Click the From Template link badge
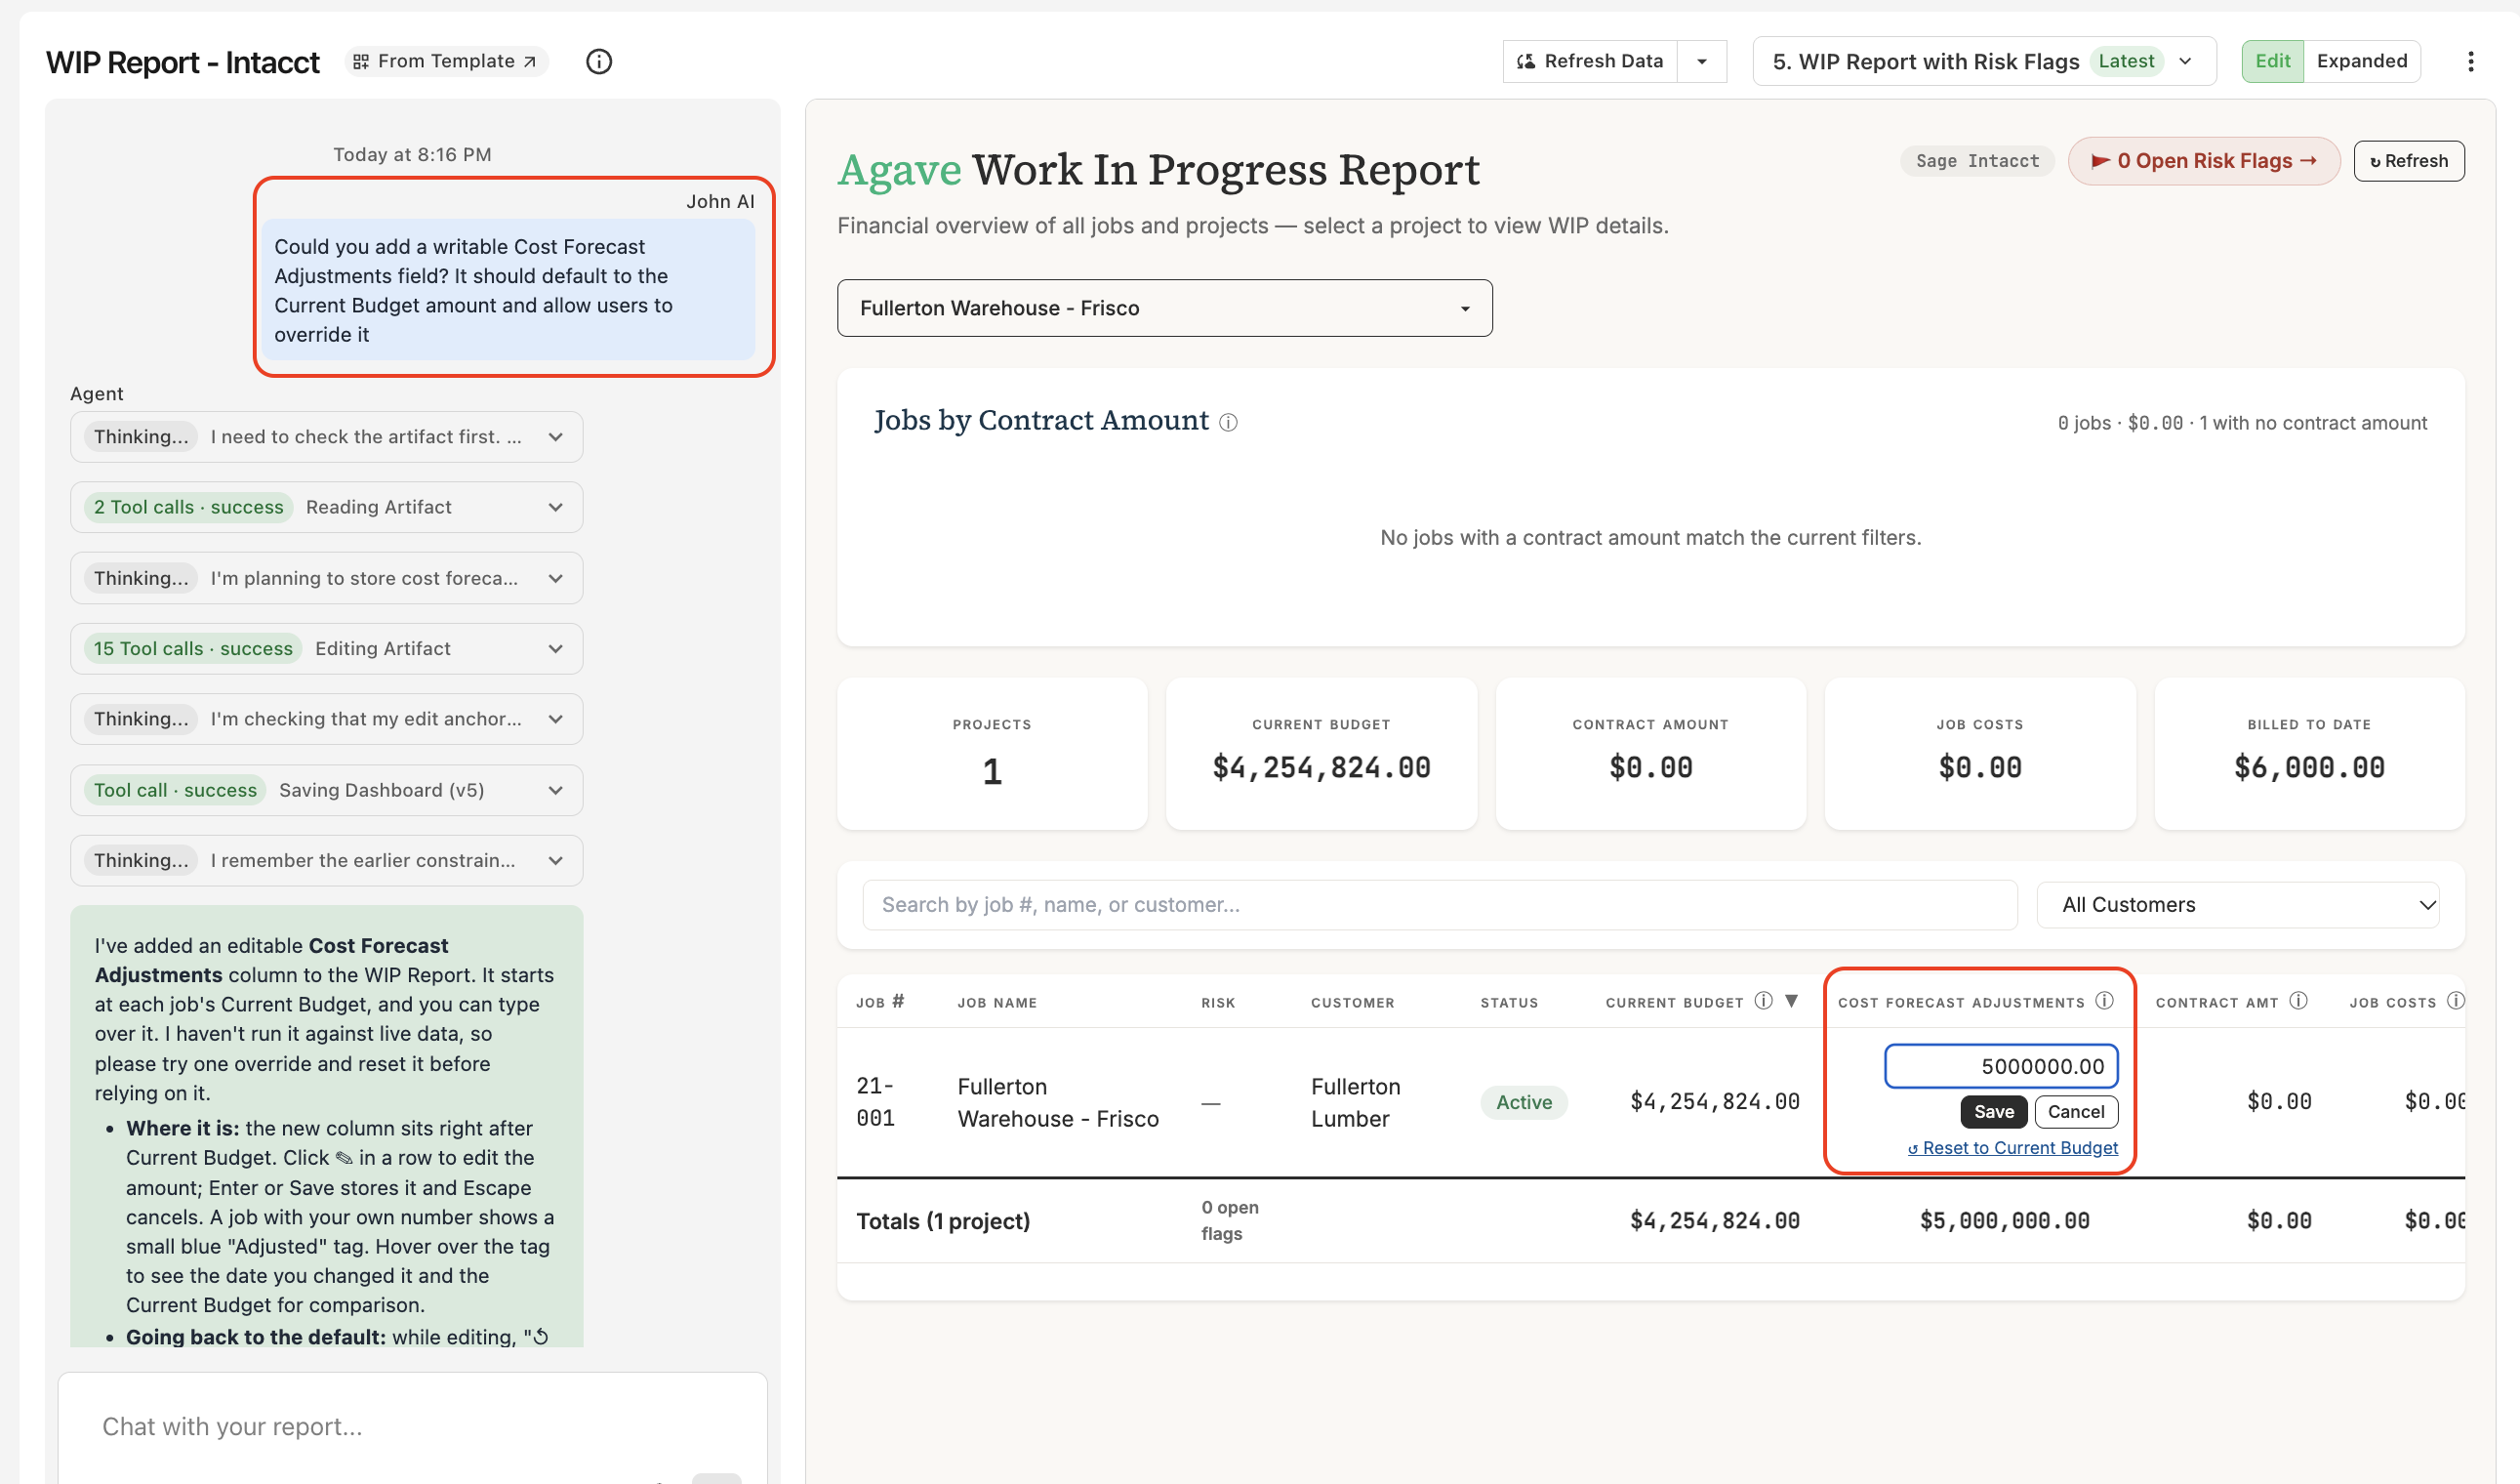2520x1484 pixels. coord(447,61)
